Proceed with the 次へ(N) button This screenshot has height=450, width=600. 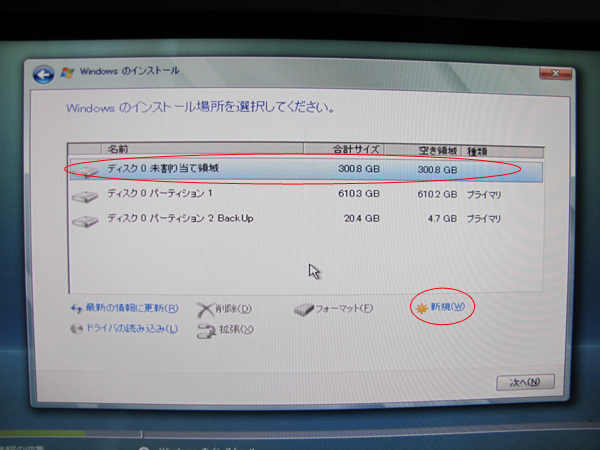tap(525, 382)
